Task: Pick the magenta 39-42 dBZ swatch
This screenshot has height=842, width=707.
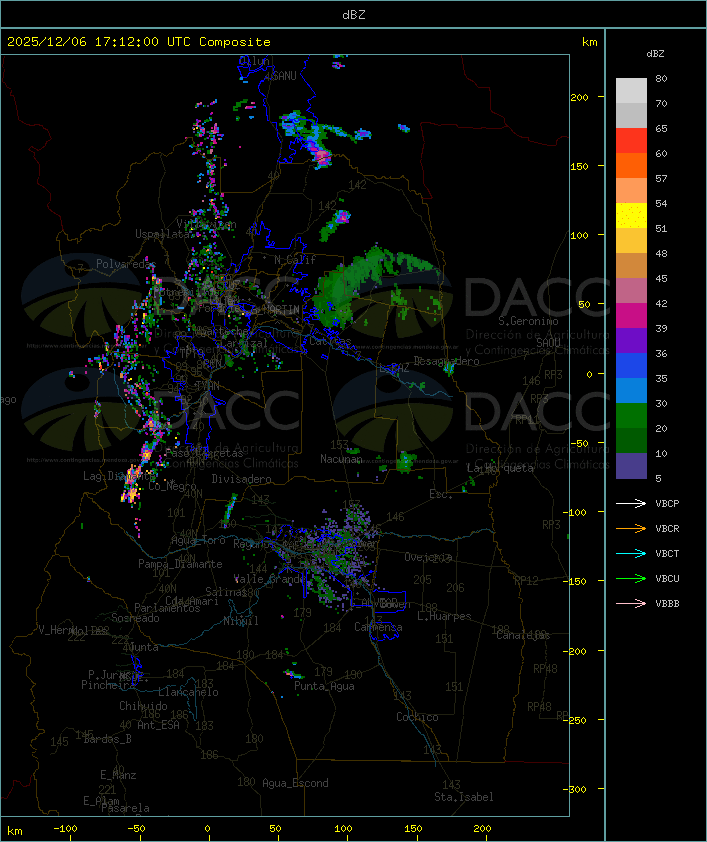Action: (x=631, y=316)
